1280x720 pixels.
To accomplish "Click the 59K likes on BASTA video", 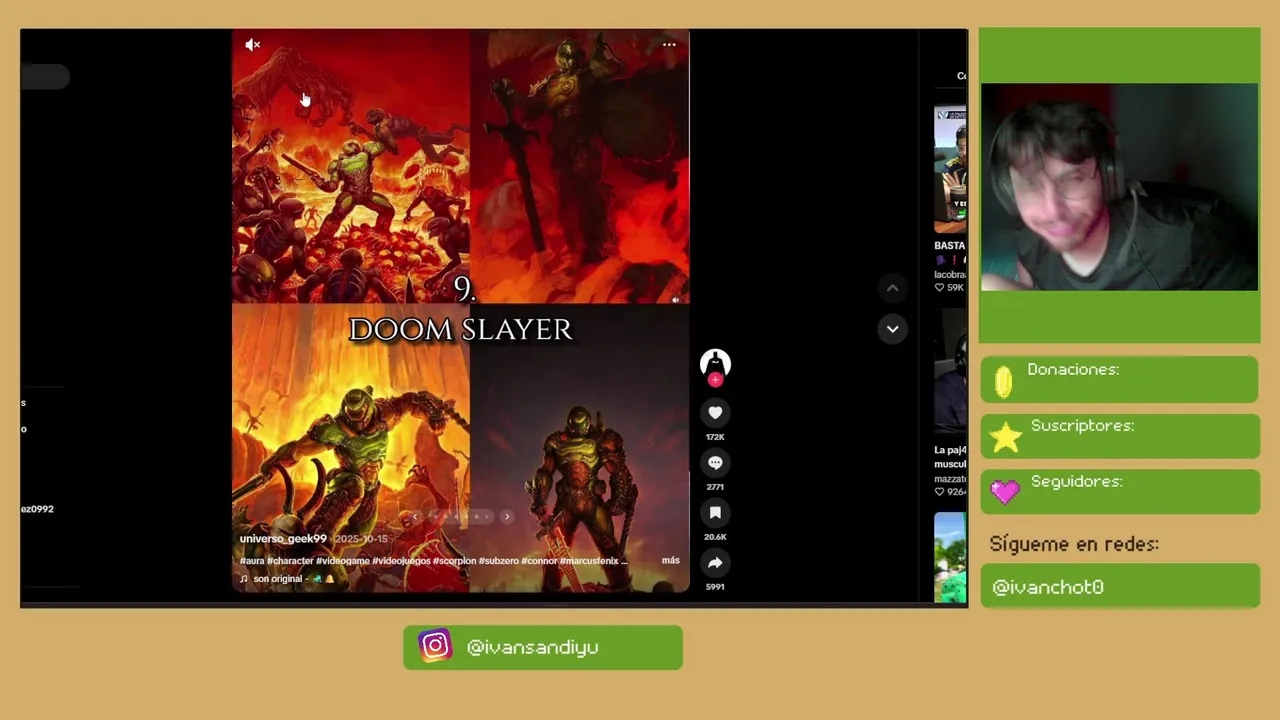I will [949, 288].
